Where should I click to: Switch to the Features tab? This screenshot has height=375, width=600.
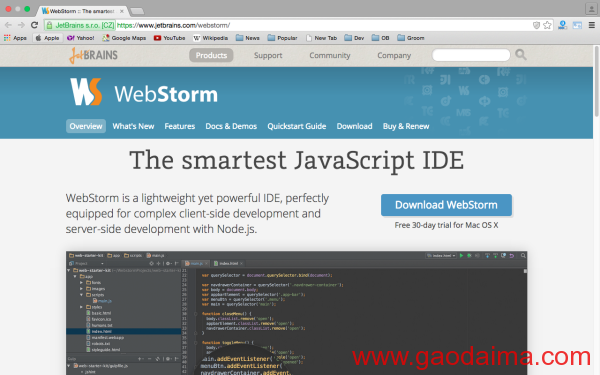pyautogui.click(x=179, y=126)
